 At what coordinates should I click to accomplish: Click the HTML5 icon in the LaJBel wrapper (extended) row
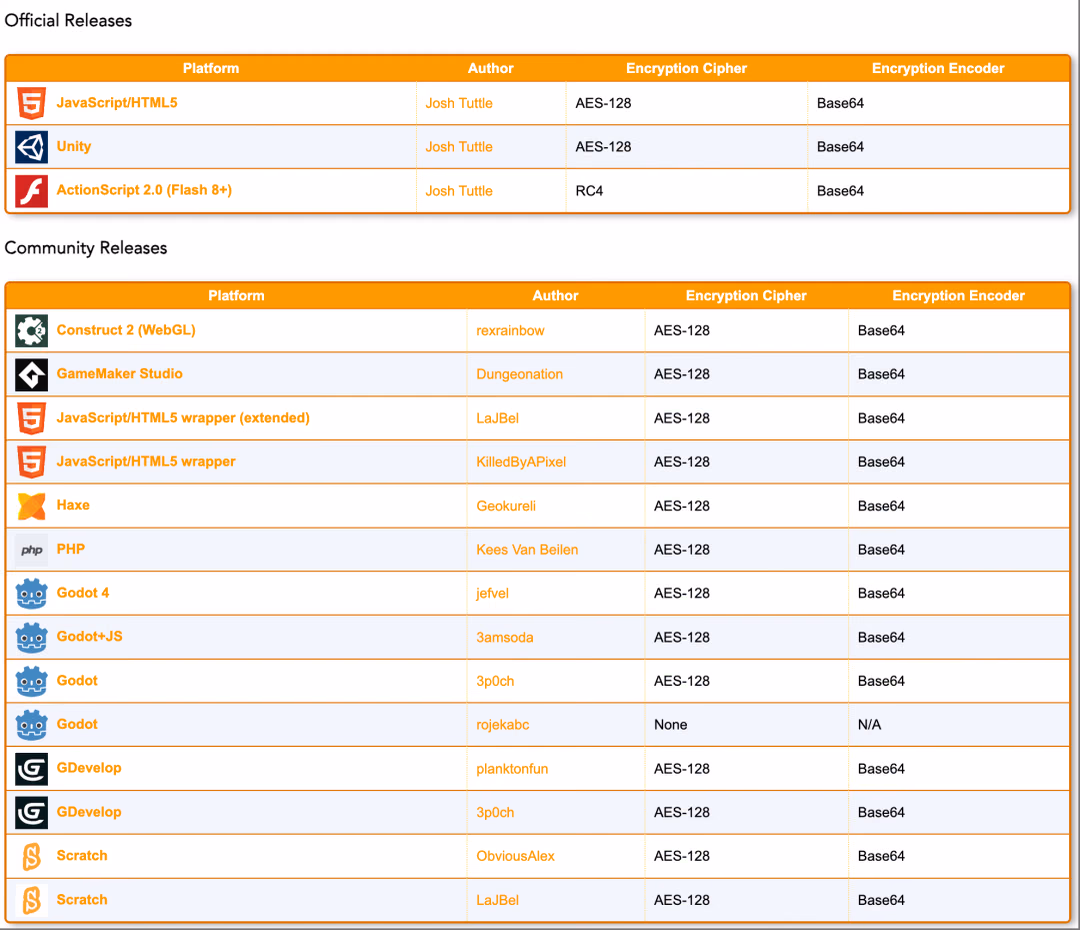point(32,418)
